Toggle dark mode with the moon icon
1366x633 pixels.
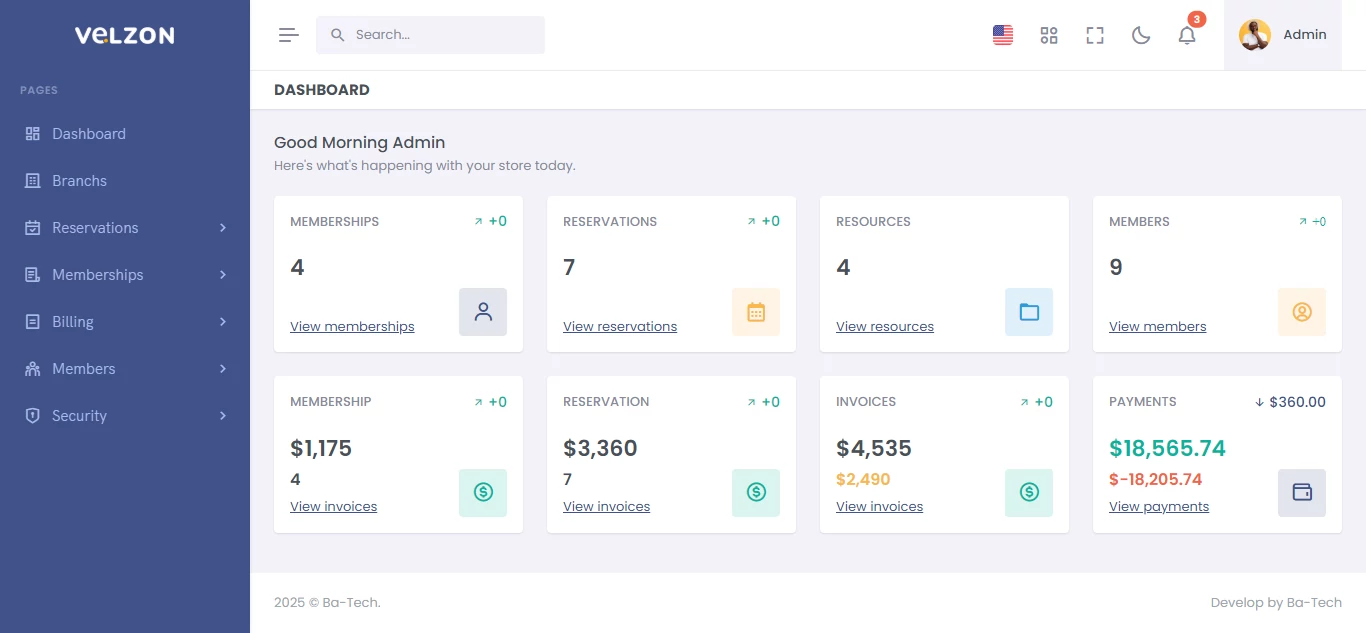1141,35
